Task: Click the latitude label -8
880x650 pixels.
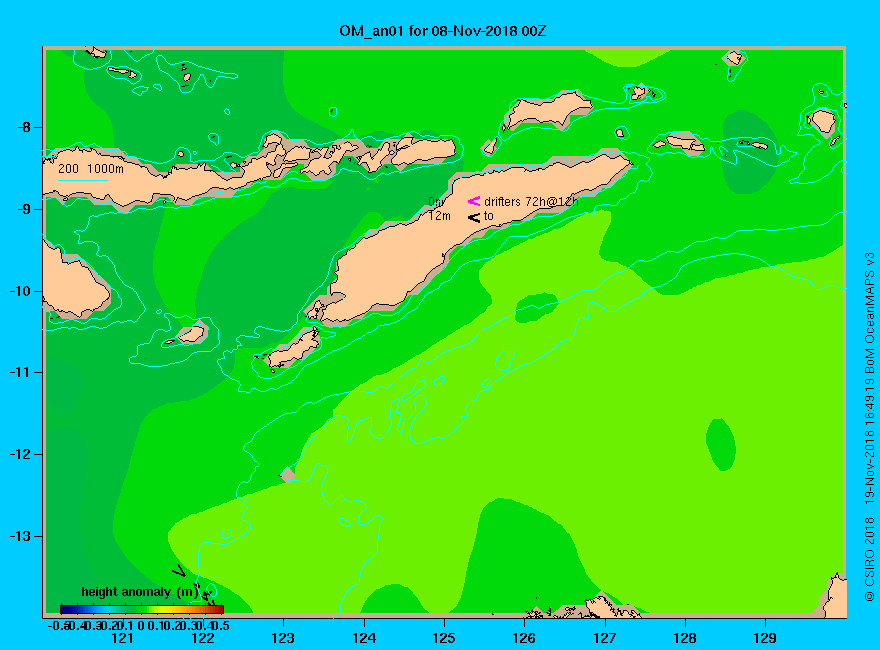Action: [x=24, y=127]
